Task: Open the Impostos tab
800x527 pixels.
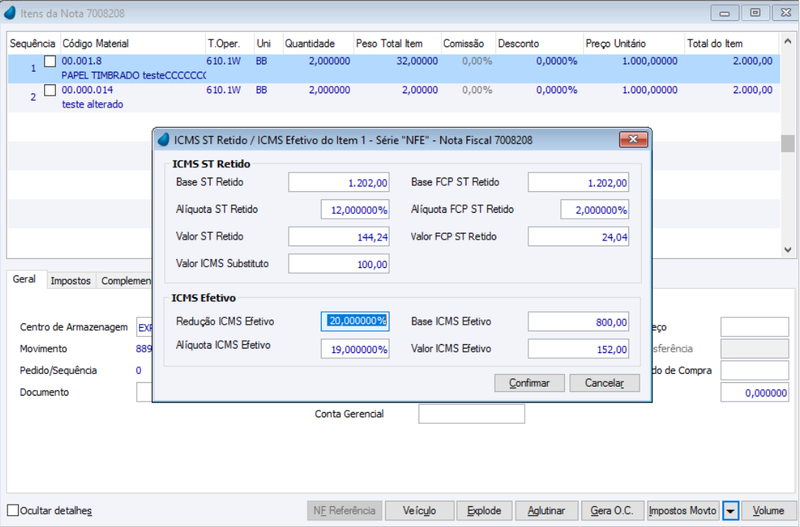Action: [x=70, y=281]
